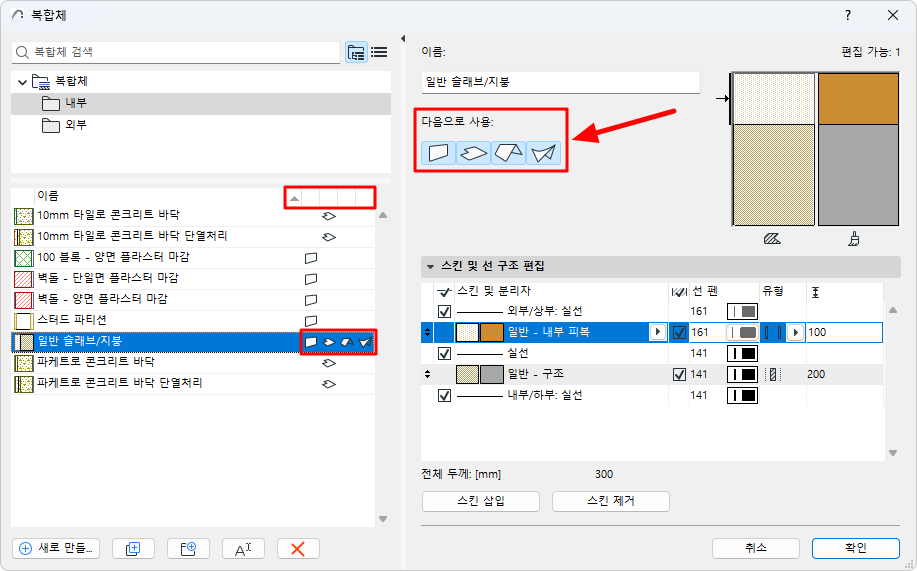
Task: Click the thickness column header icon
Action: [x=816, y=292]
